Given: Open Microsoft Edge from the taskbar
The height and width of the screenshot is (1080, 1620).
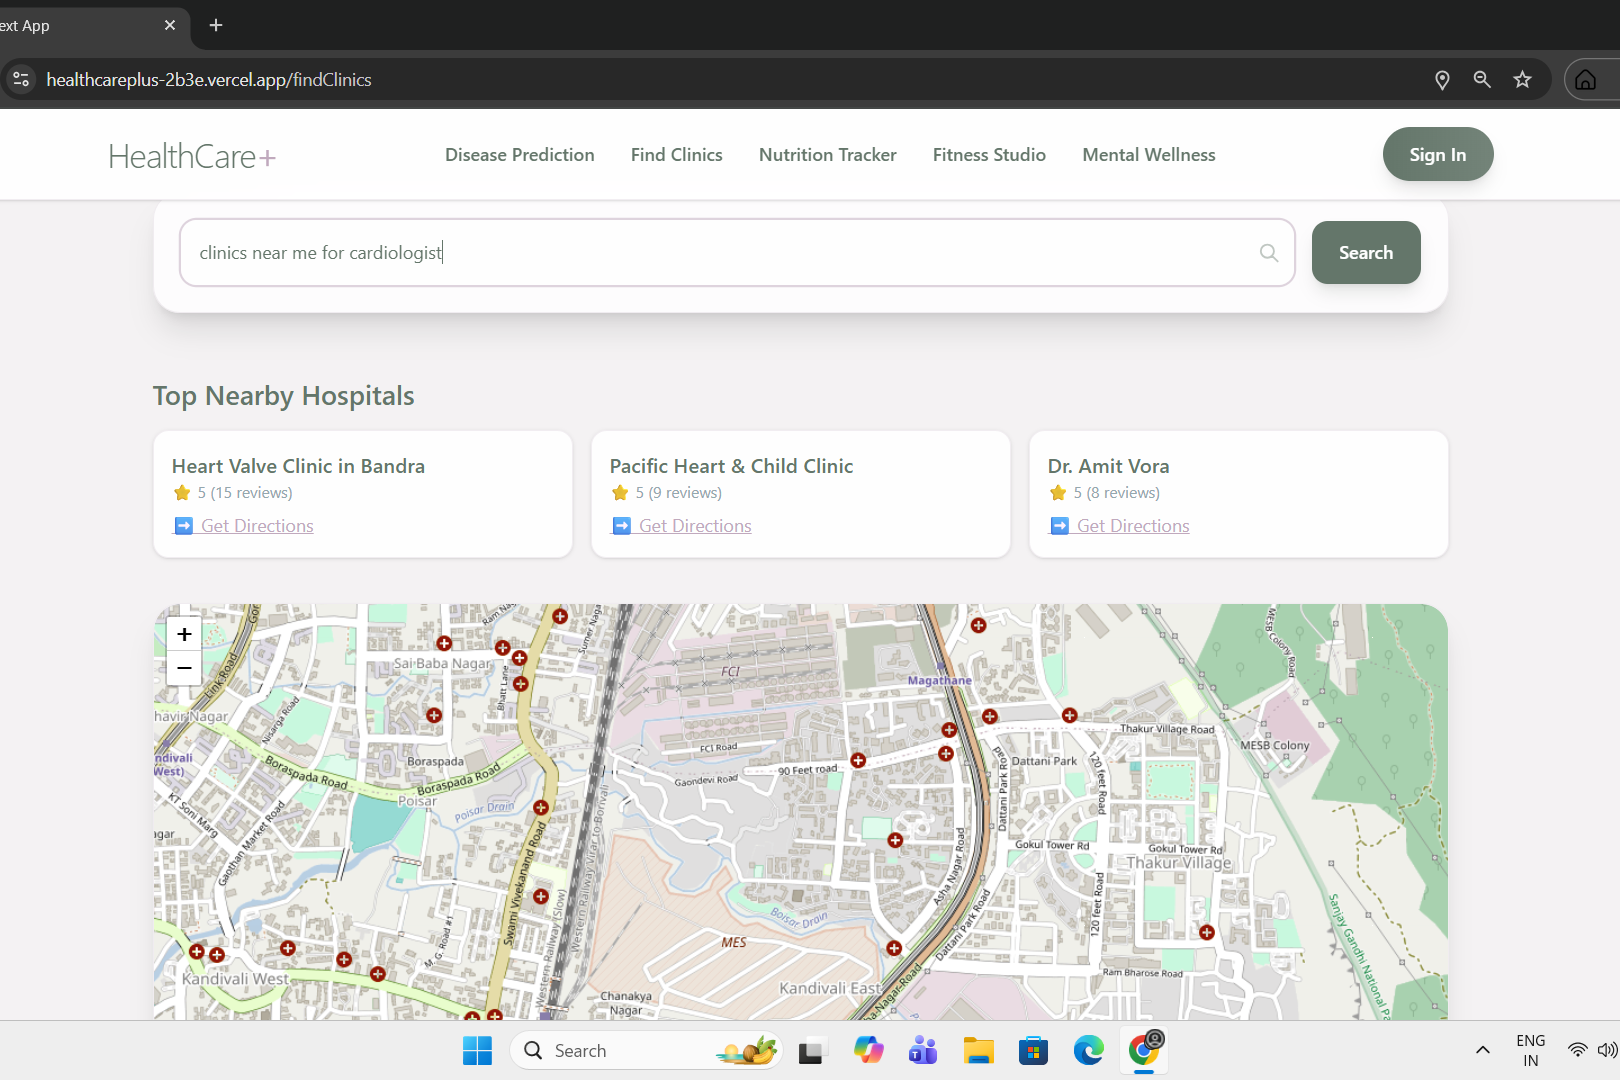Looking at the screenshot, I should point(1088,1050).
